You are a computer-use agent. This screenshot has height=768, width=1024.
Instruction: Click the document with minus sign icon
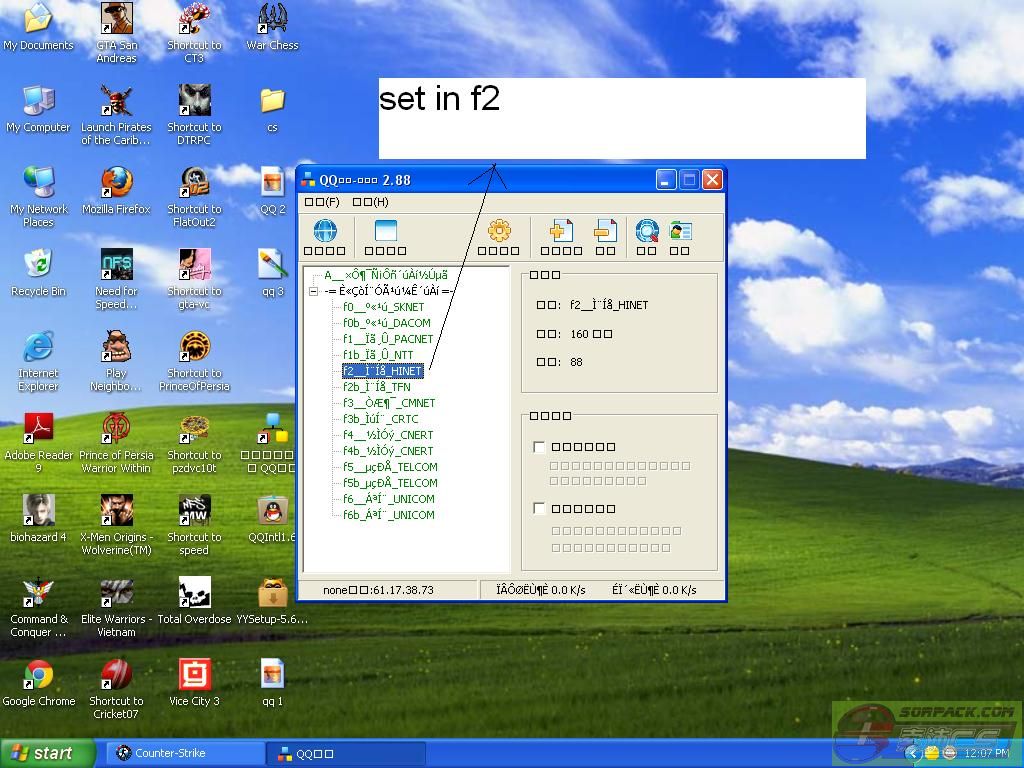(x=605, y=231)
